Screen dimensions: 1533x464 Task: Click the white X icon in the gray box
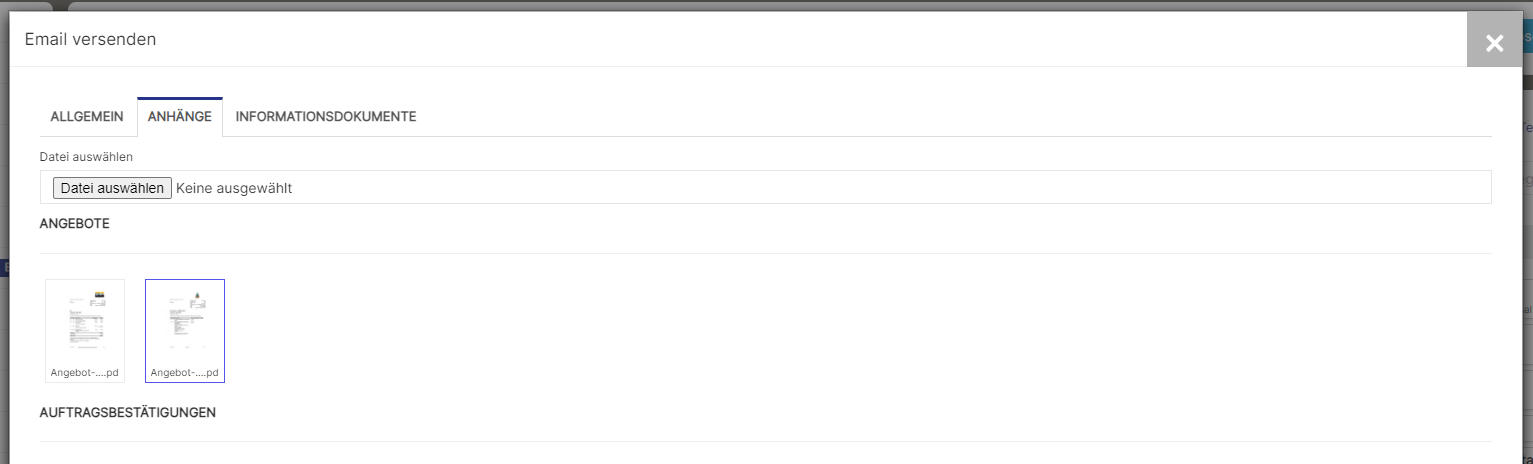1494,42
